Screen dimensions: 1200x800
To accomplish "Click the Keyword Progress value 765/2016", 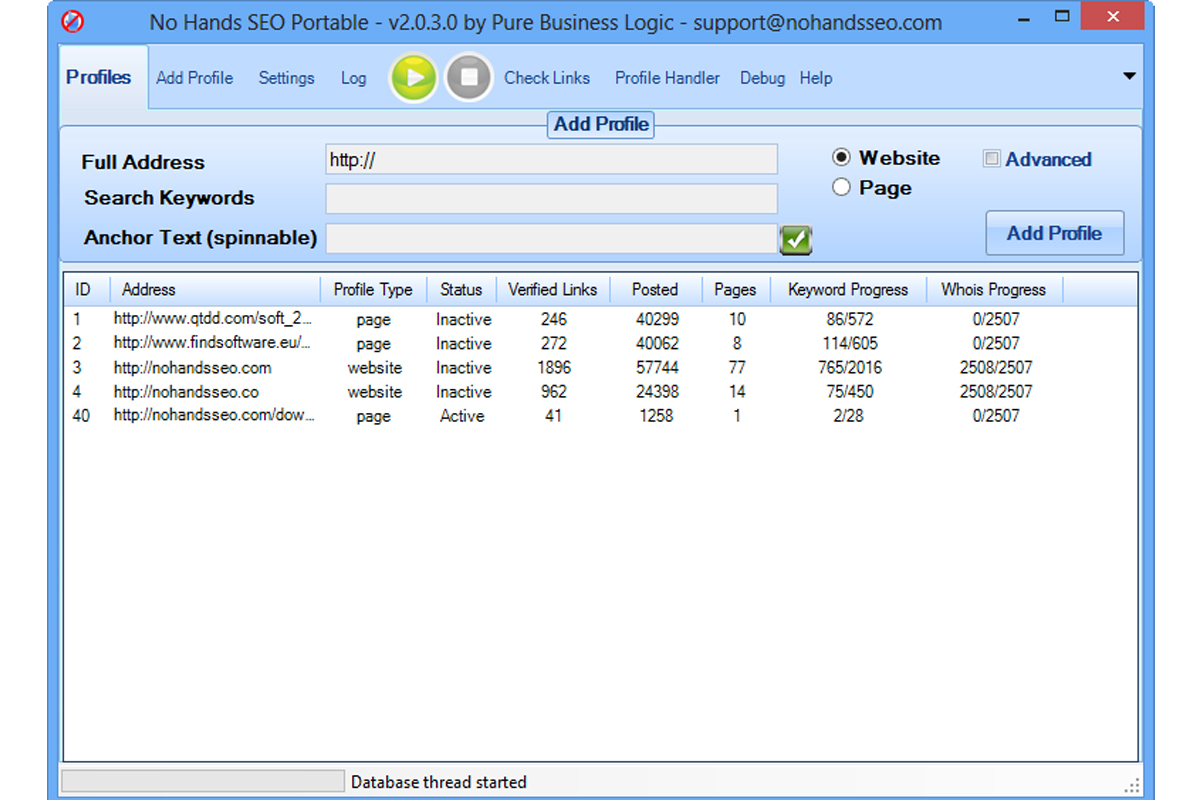I will (x=848, y=368).
